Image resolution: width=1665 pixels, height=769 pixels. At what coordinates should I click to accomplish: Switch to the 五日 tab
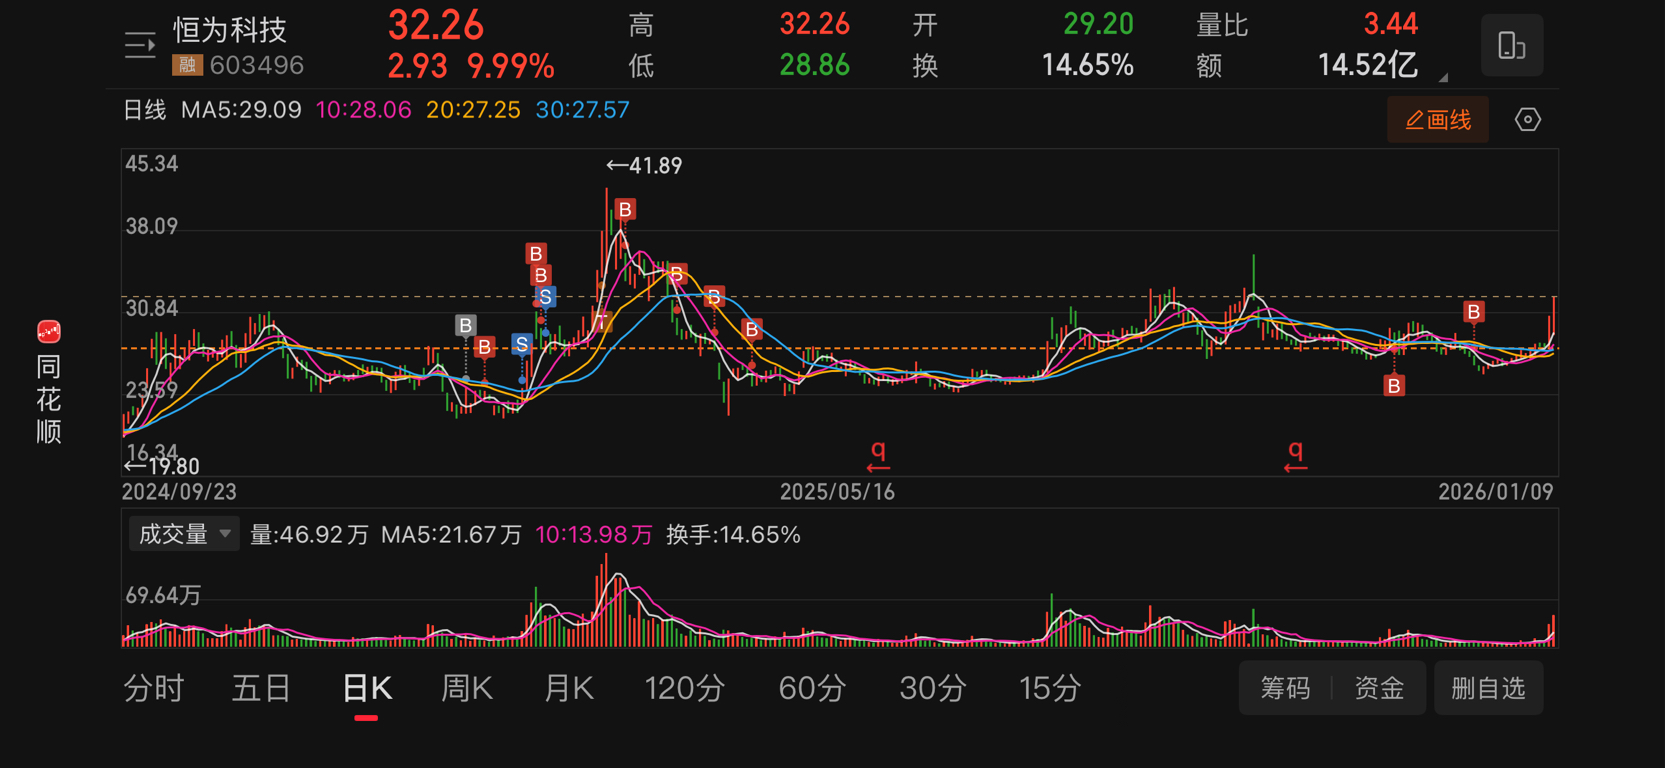click(x=261, y=688)
